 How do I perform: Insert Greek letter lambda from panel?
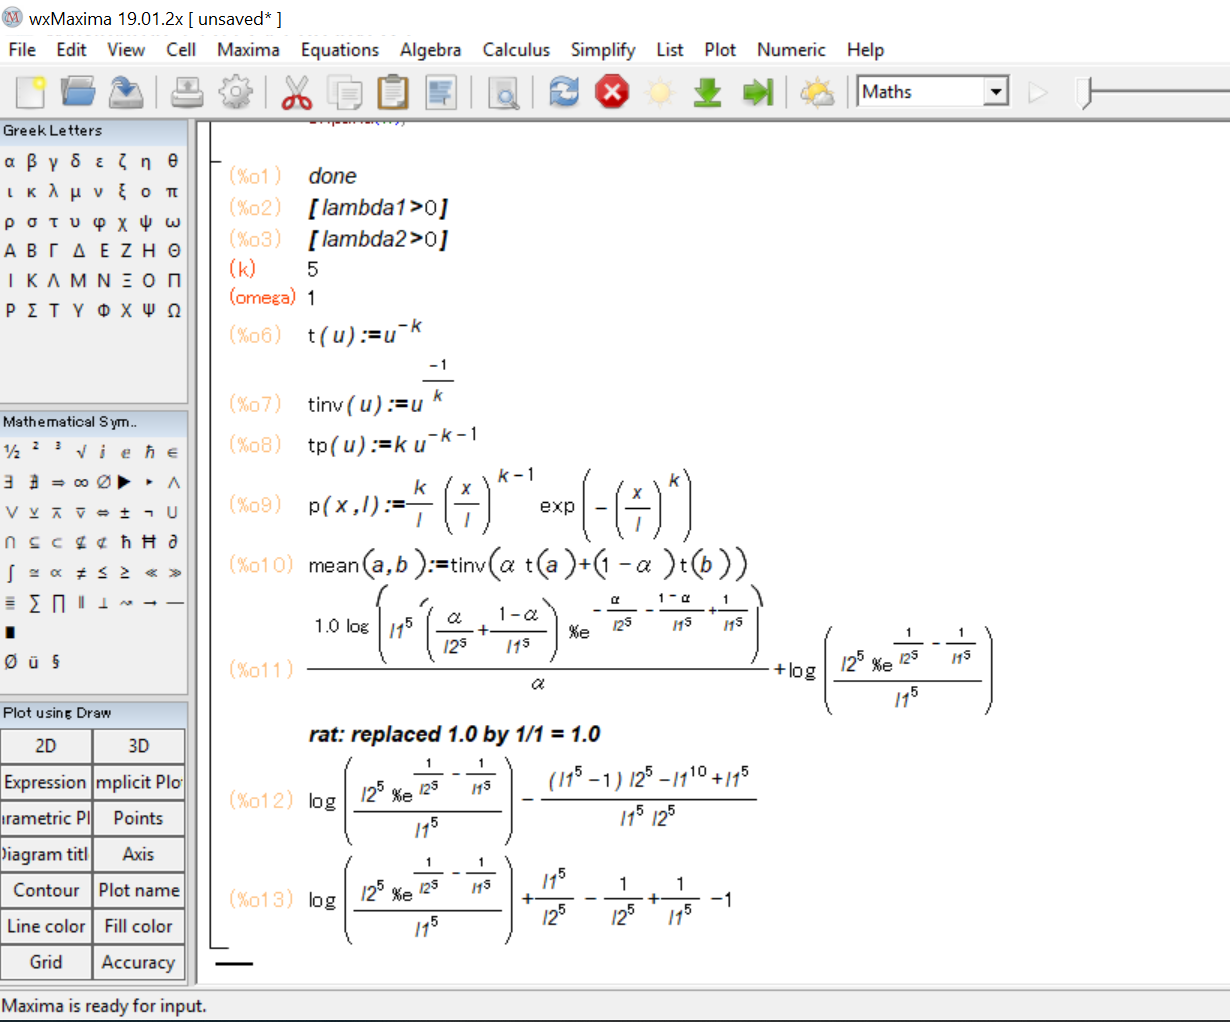point(54,191)
